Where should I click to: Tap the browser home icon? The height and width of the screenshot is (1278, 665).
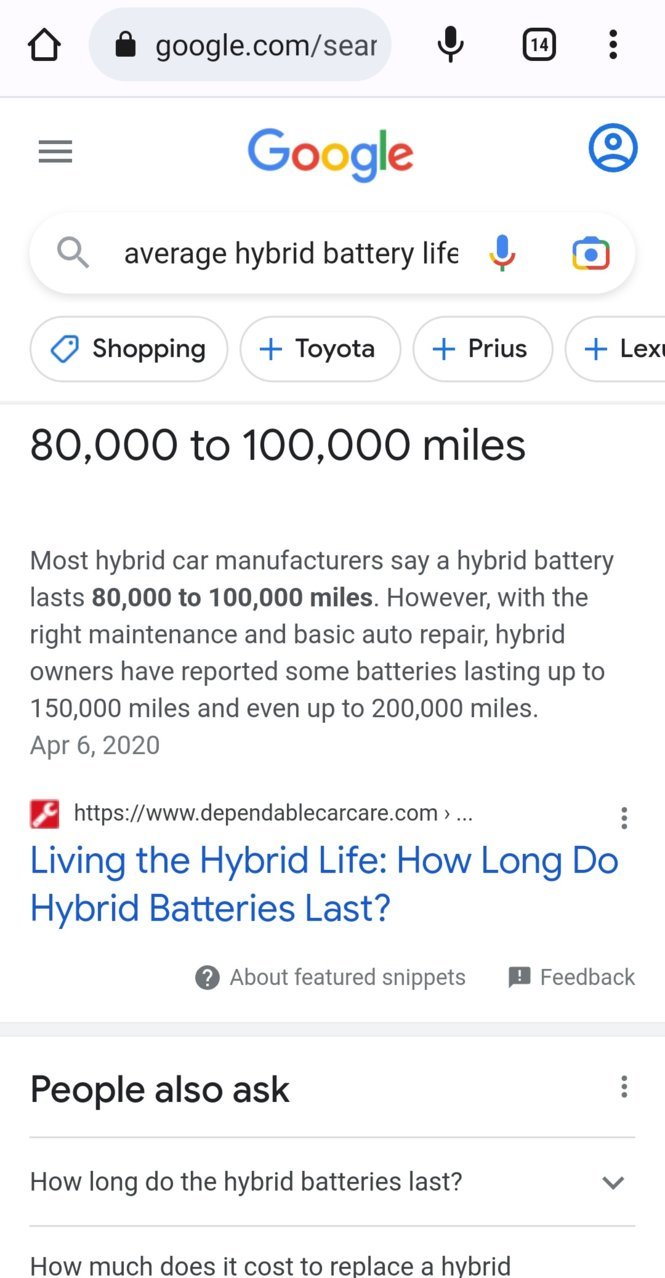(x=44, y=45)
